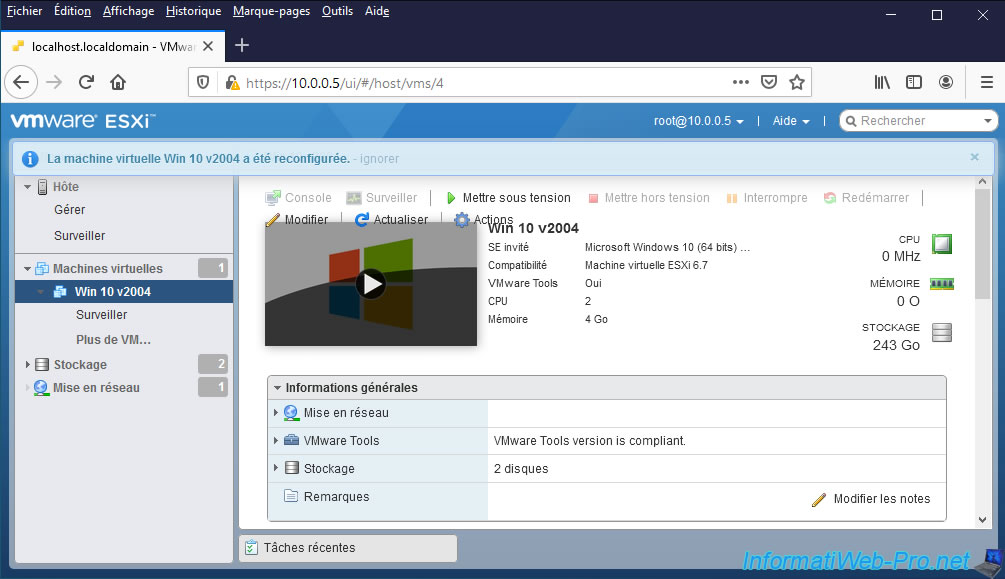Screen dimensions: 1005x579
Task: Collapse the Informations générales panel
Action: 276,387
